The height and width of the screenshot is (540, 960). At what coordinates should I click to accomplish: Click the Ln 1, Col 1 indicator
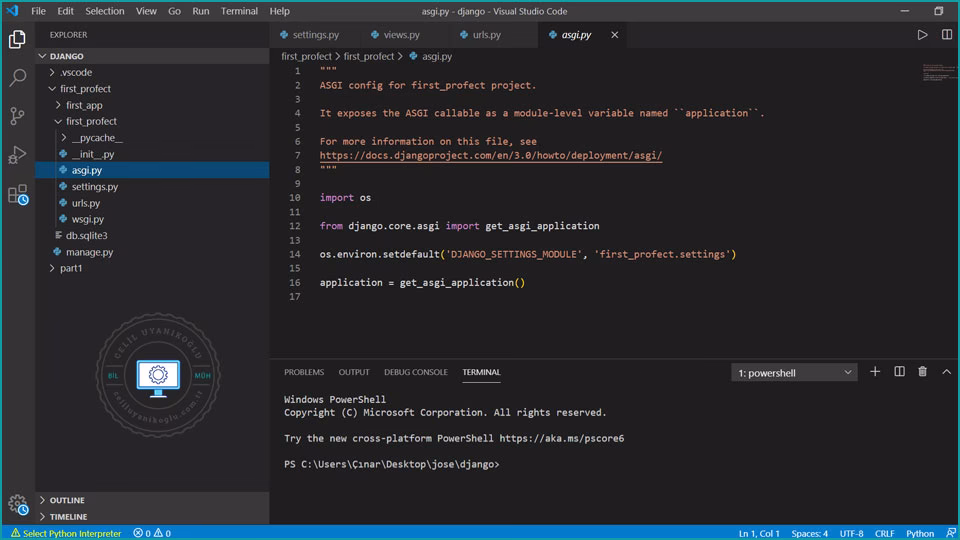click(759, 533)
